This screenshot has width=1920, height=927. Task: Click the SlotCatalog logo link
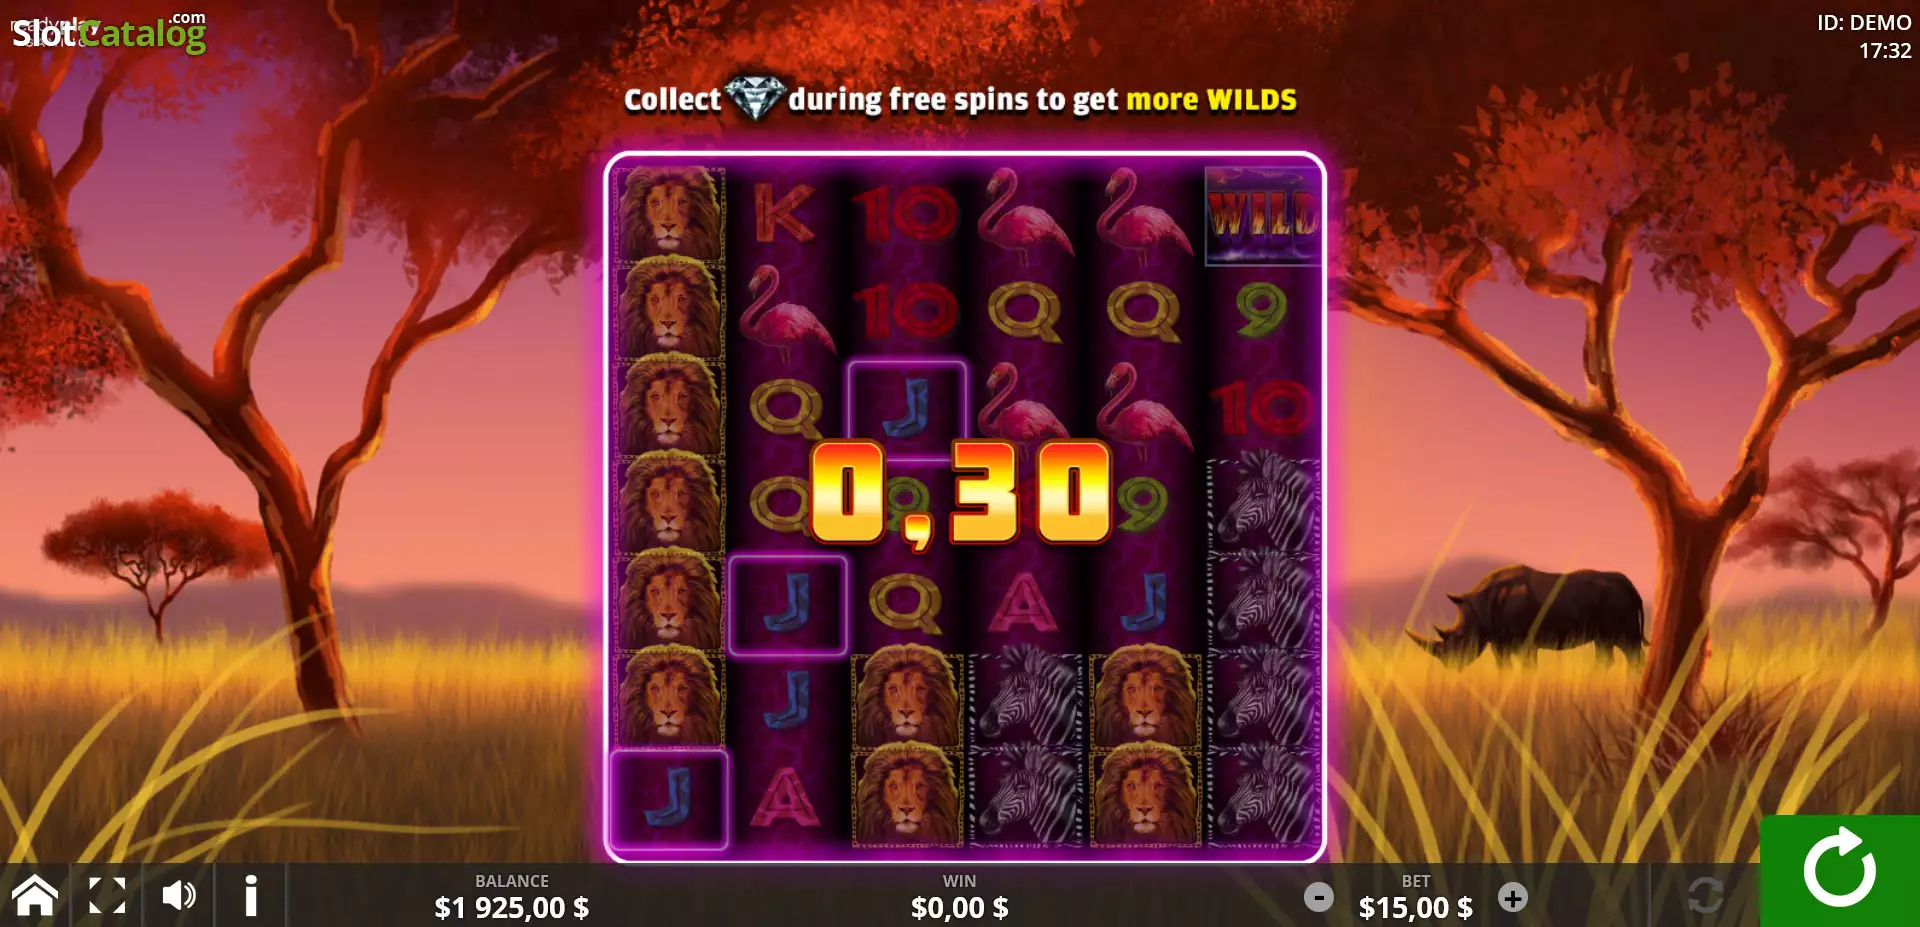108,32
